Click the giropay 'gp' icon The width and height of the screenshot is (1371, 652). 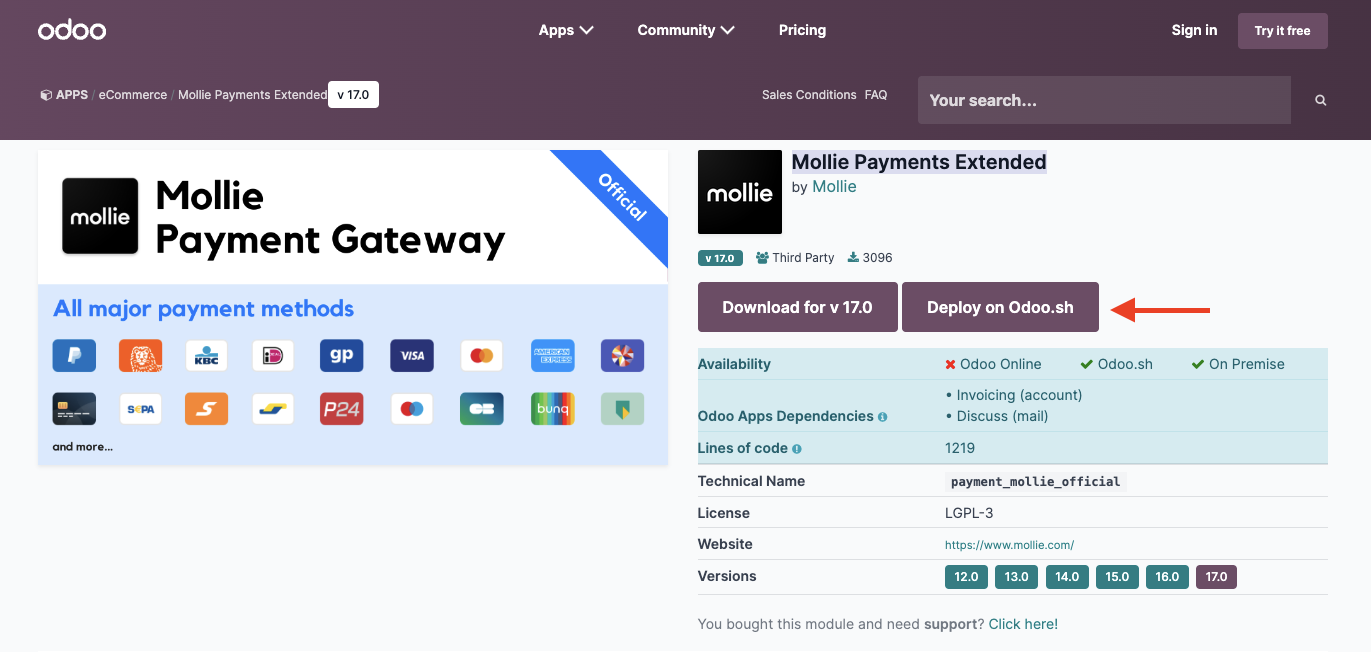coord(341,355)
